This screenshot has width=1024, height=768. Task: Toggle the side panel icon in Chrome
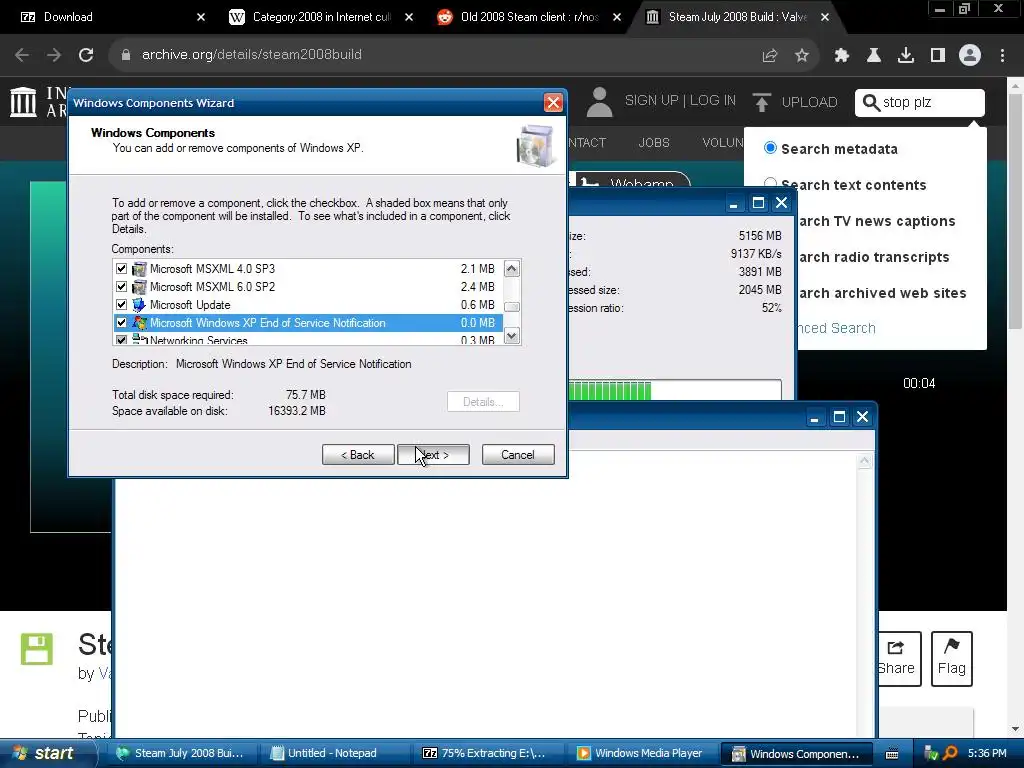tap(938, 56)
